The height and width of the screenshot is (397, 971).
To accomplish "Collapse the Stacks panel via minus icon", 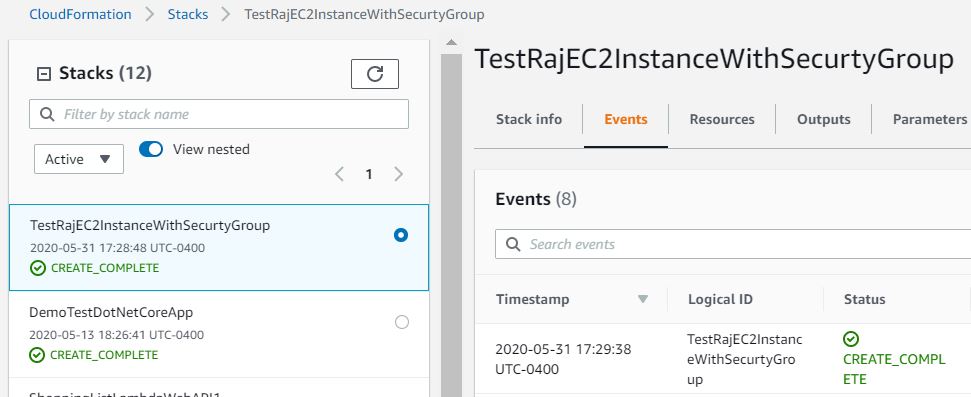I will [x=43, y=74].
